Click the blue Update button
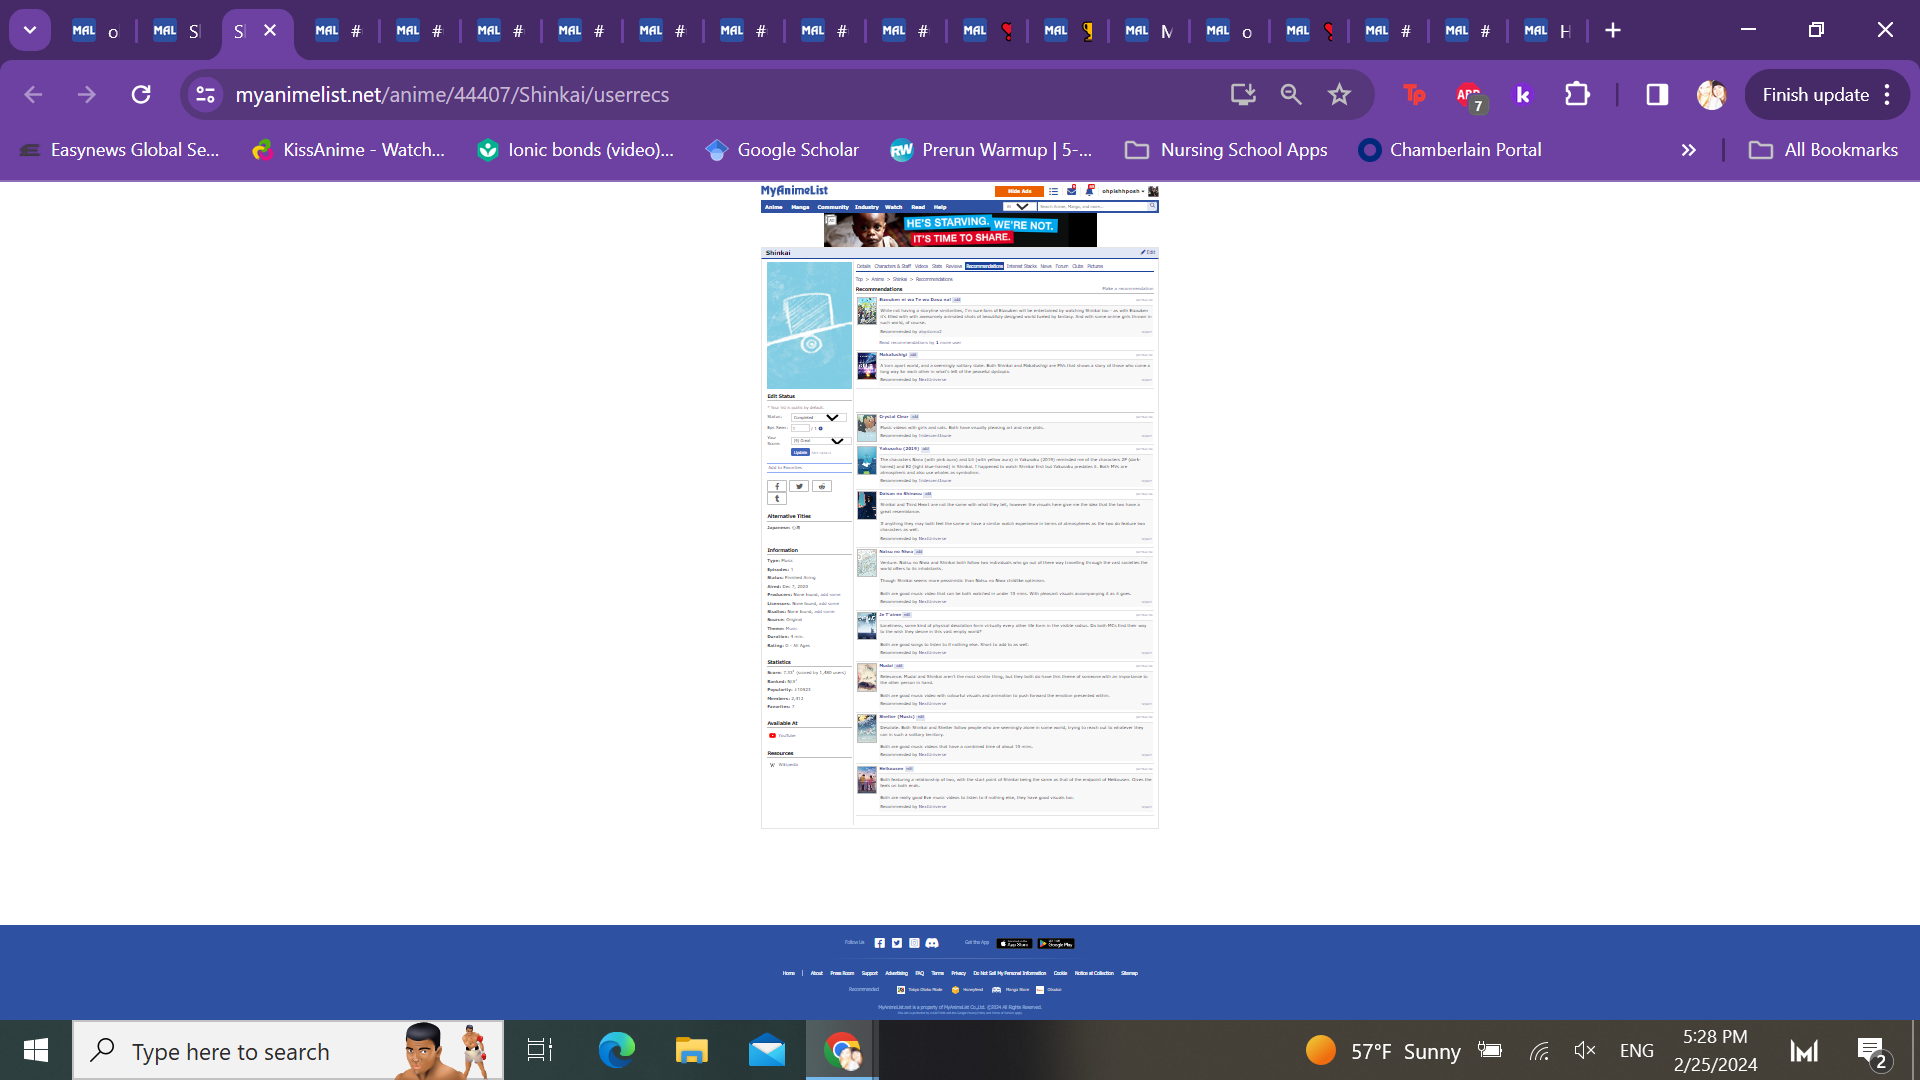1920x1080 pixels. (x=799, y=452)
